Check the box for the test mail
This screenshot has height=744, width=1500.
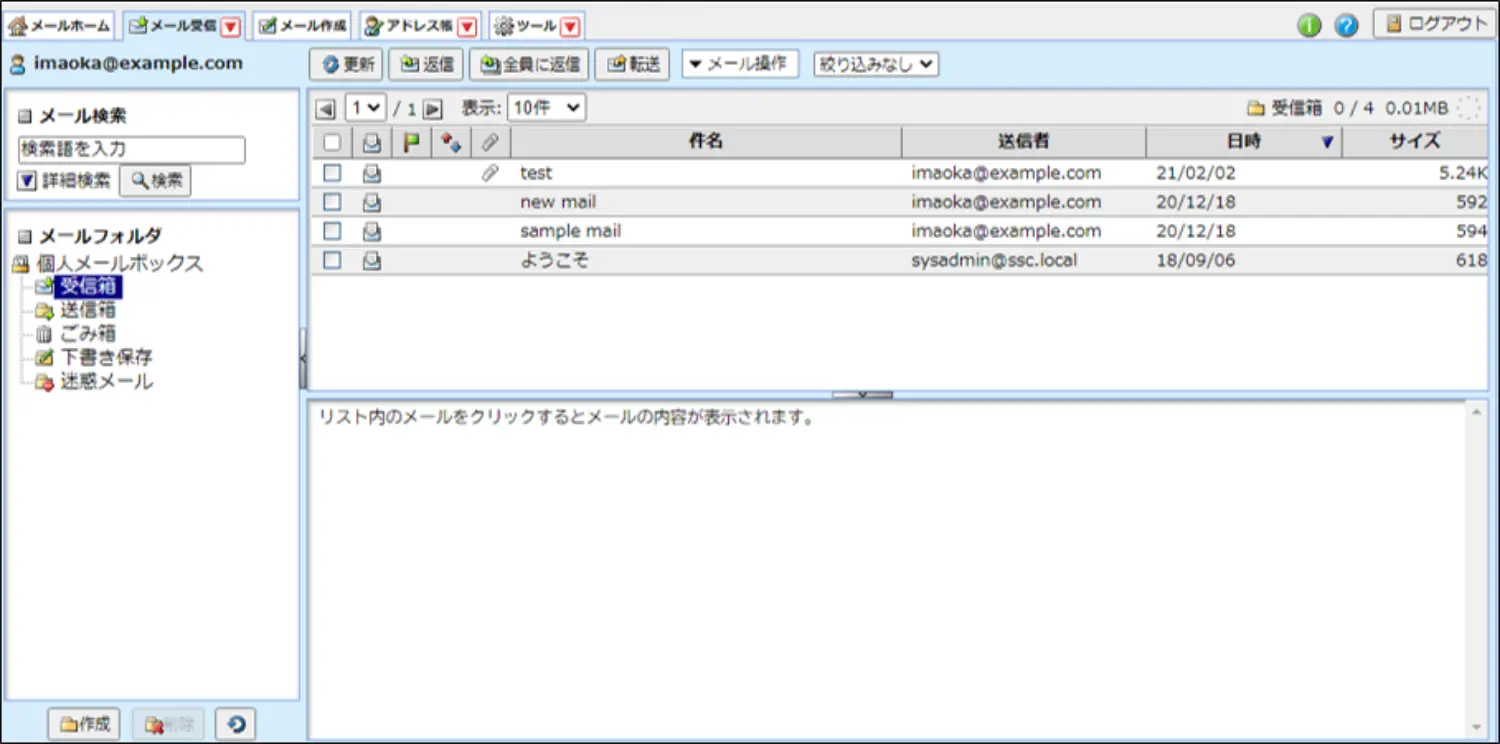332,173
